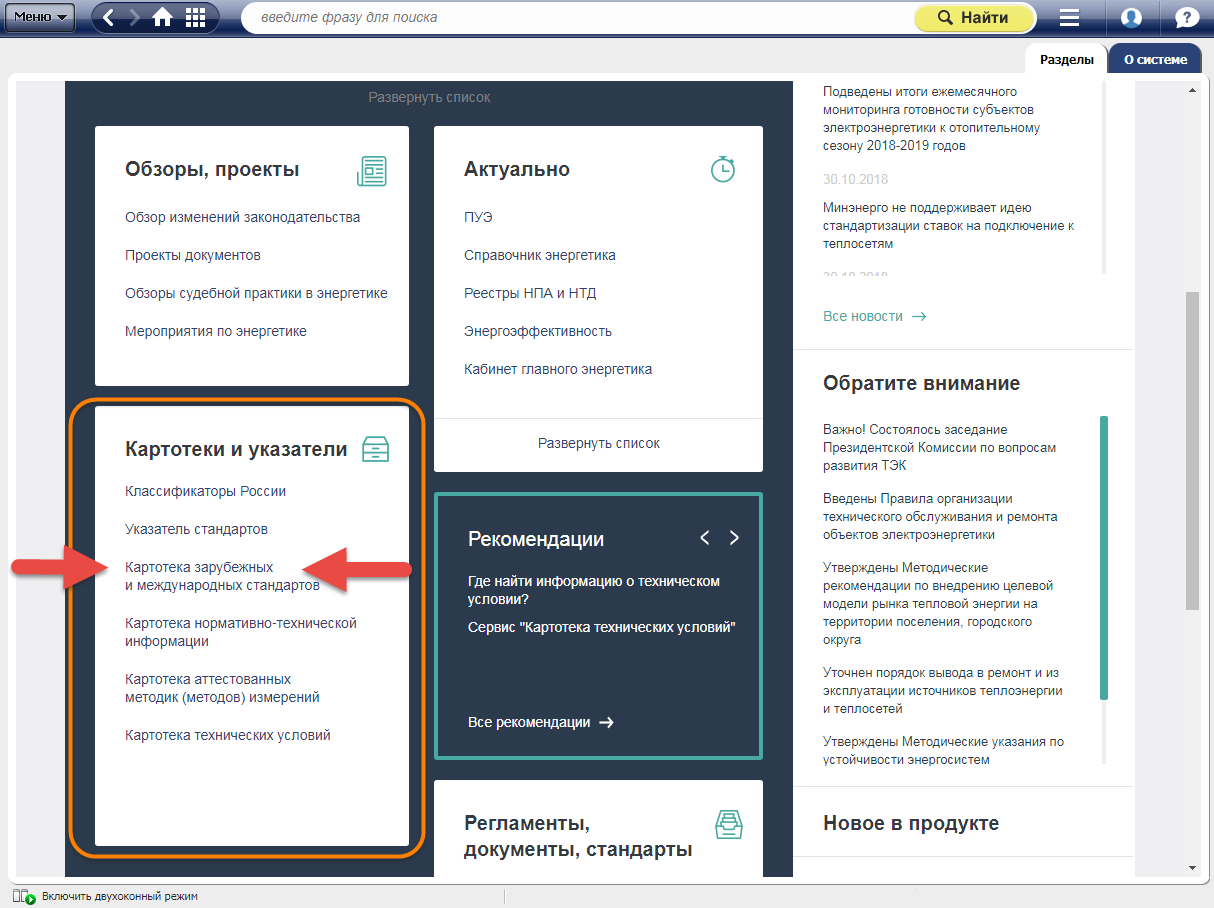The image size is (1214, 908).
Task: Expand list under Актуально card
Action: click(x=598, y=443)
